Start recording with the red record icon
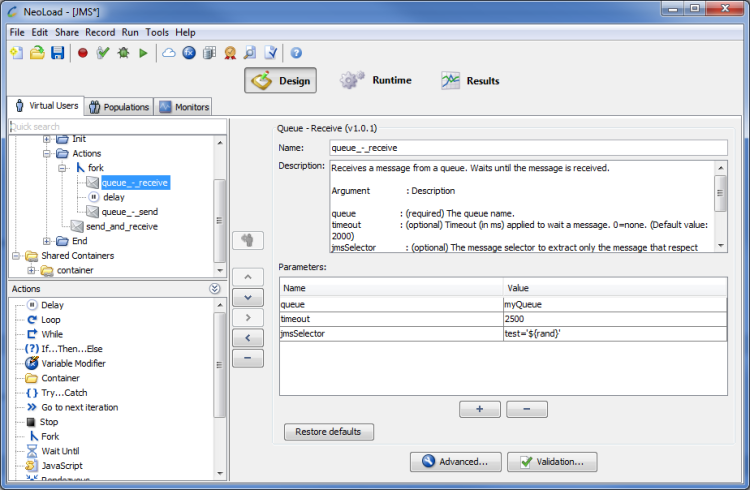This screenshot has height=490, width=750. click(x=82, y=53)
